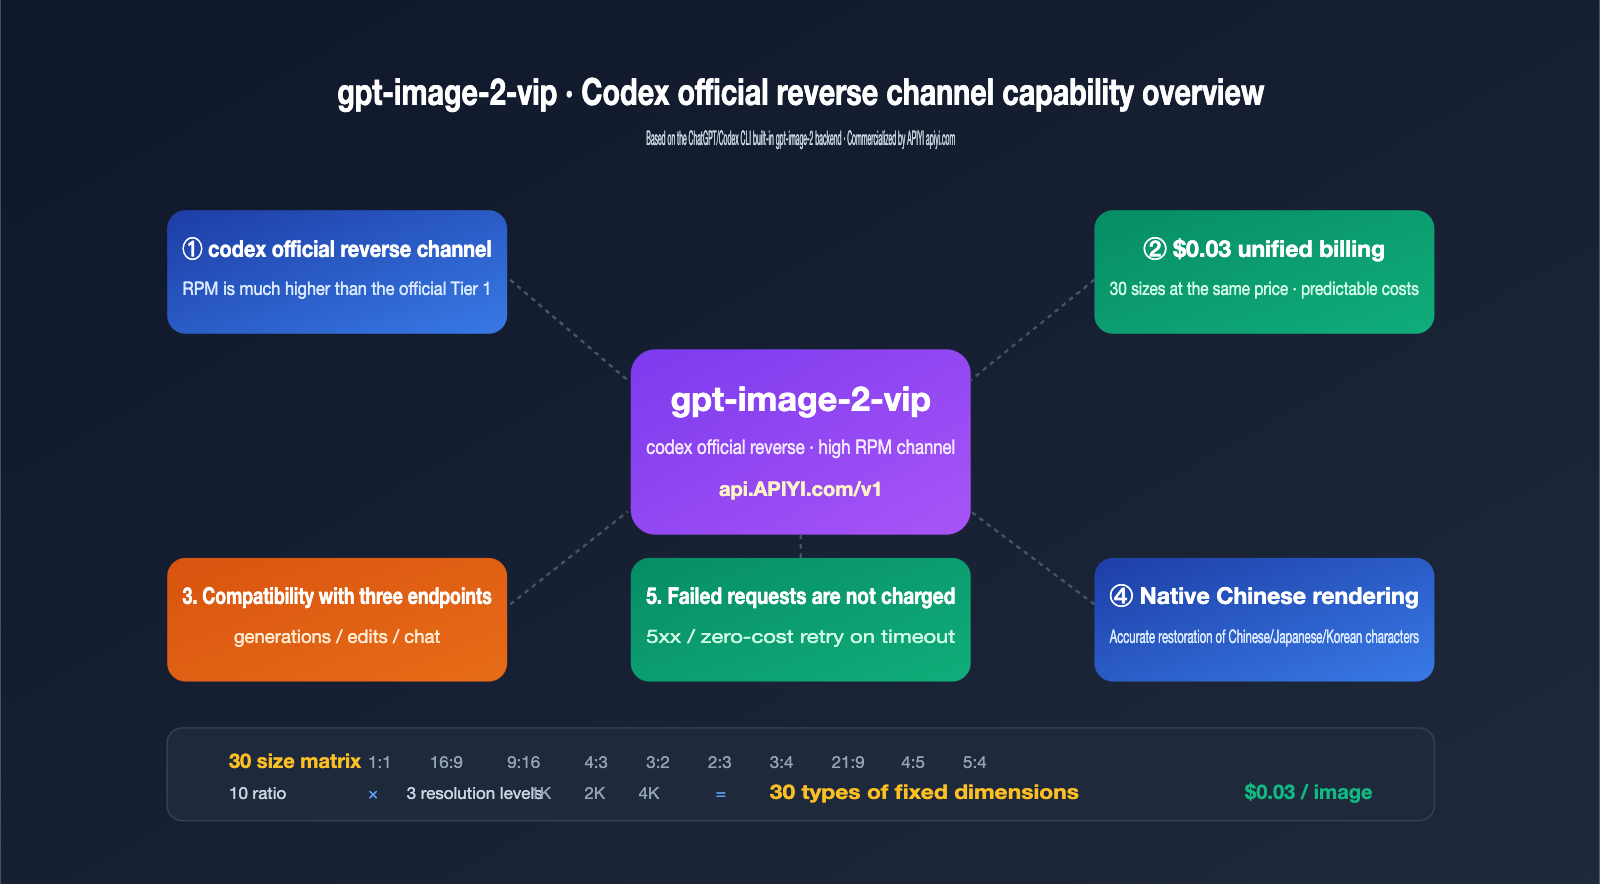The width and height of the screenshot is (1600, 884).
Task: Click the equals sign in size matrix
Action: pyautogui.click(x=720, y=794)
